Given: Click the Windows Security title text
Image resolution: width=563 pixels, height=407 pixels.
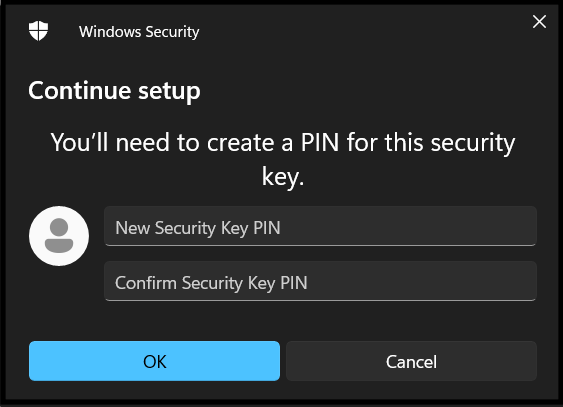Looking at the screenshot, I should [x=139, y=32].
